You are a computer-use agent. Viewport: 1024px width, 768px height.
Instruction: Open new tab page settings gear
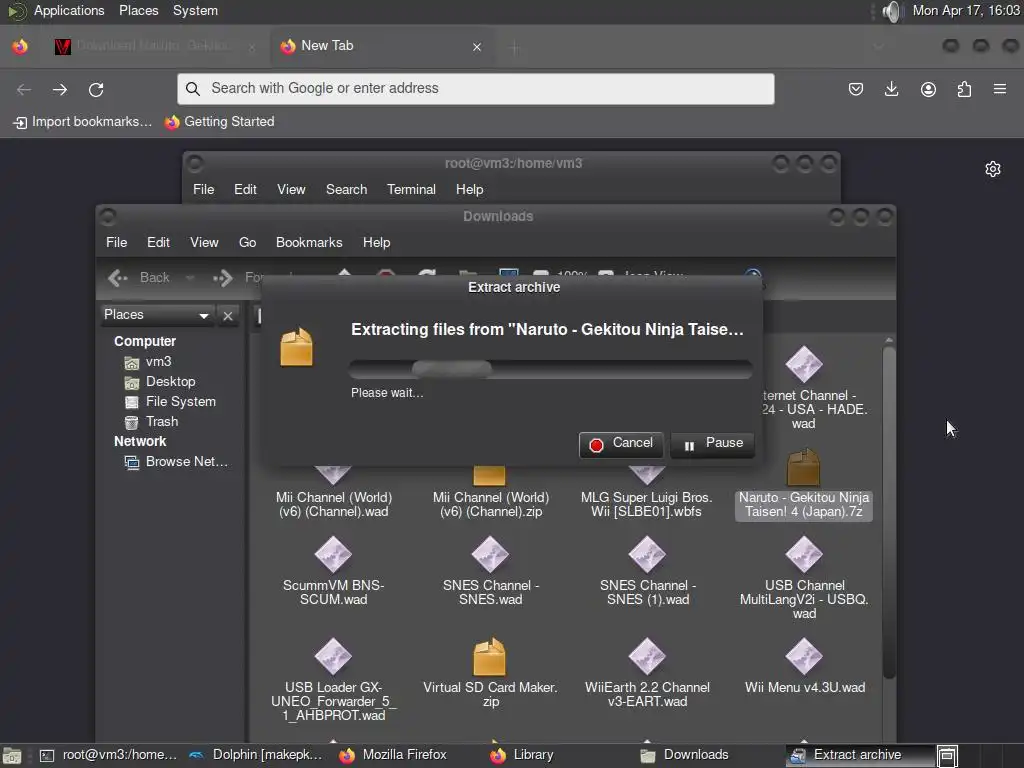[993, 169]
